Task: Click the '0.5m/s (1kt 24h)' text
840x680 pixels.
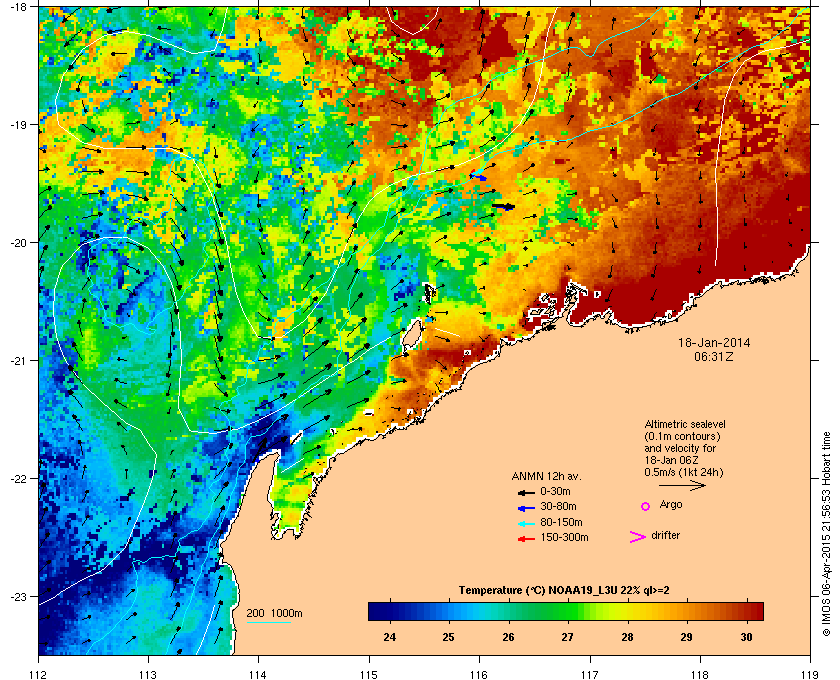Action: pos(684,473)
